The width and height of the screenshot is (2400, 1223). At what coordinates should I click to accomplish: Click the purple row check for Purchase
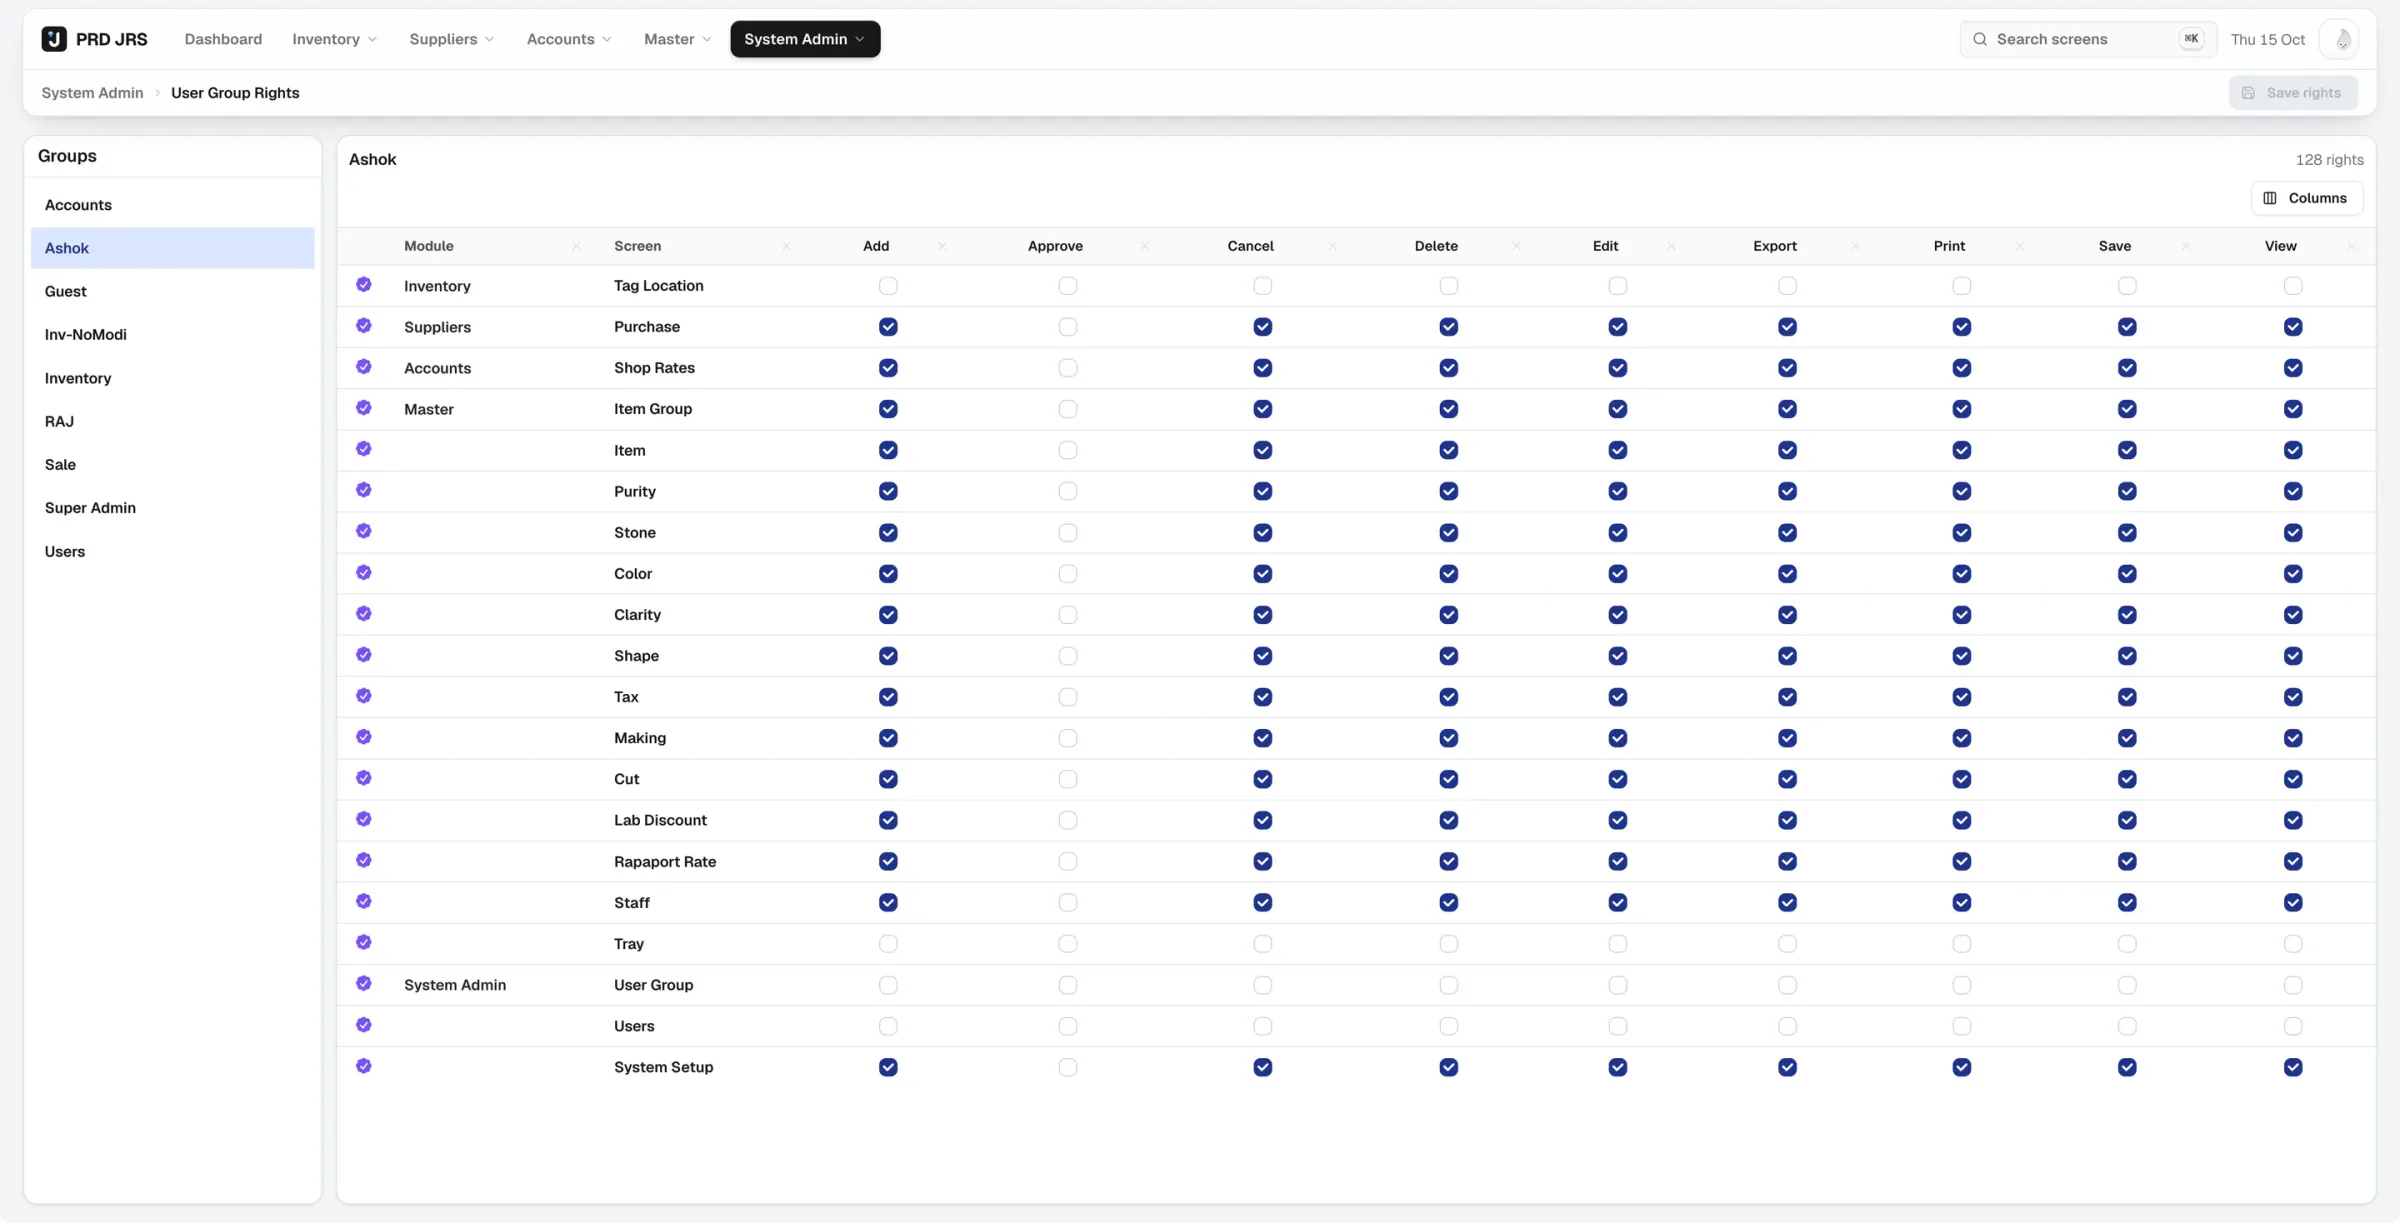click(x=364, y=326)
